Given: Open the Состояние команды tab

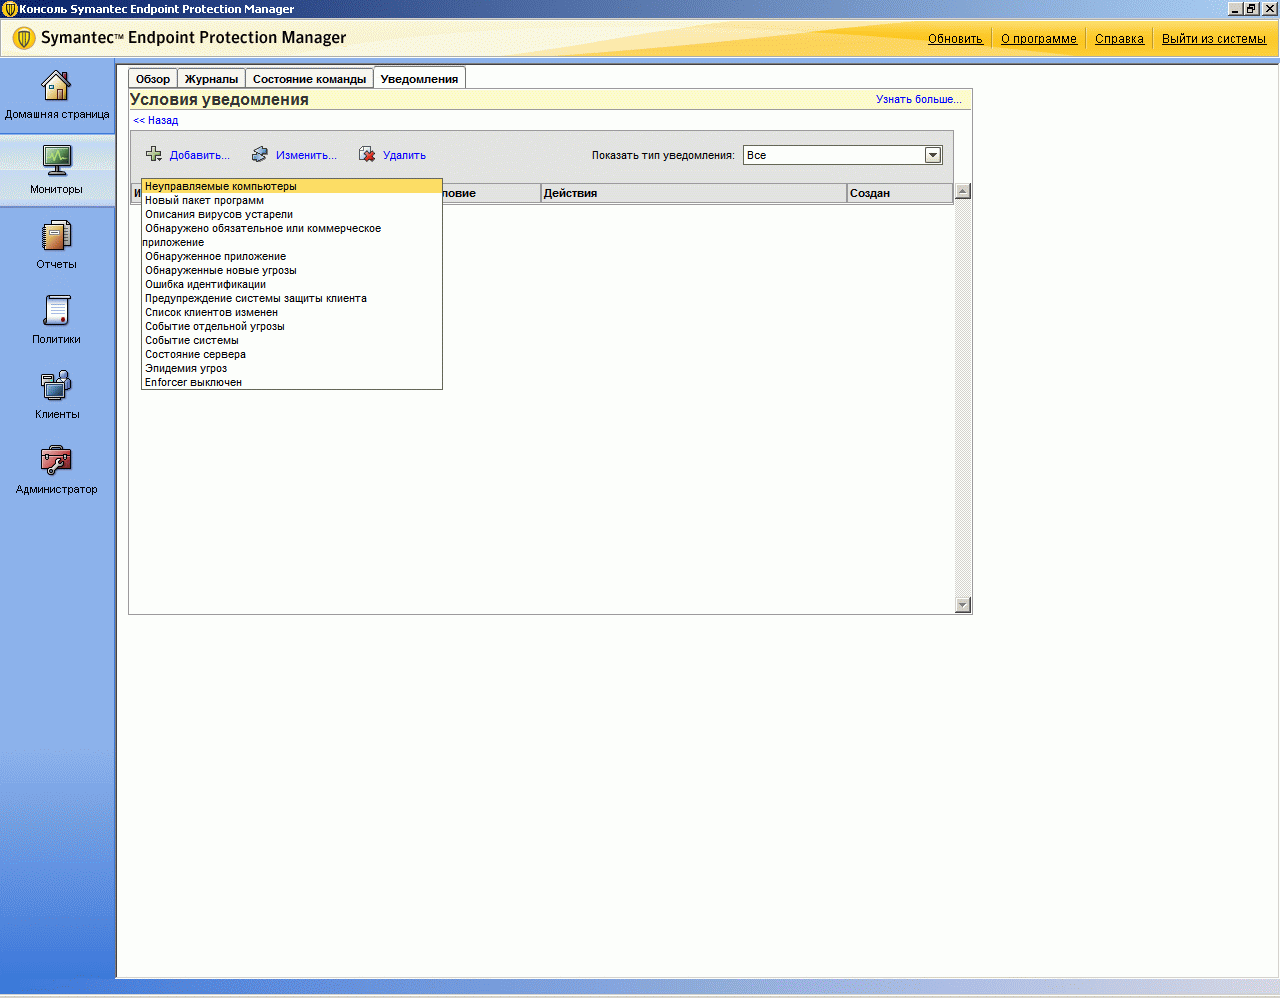Looking at the screenshot, I should (x=310, y=79).
